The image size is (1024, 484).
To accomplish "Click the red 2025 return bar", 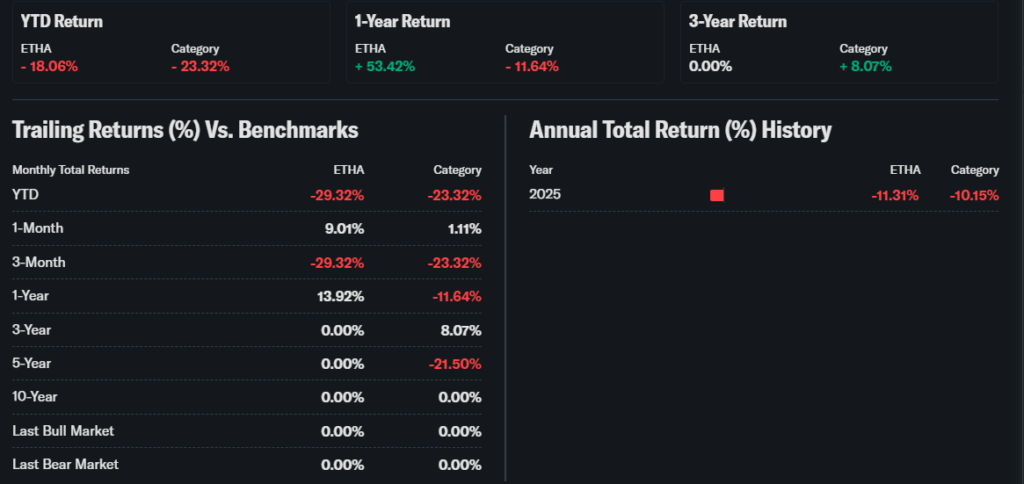I will point(716,195).
